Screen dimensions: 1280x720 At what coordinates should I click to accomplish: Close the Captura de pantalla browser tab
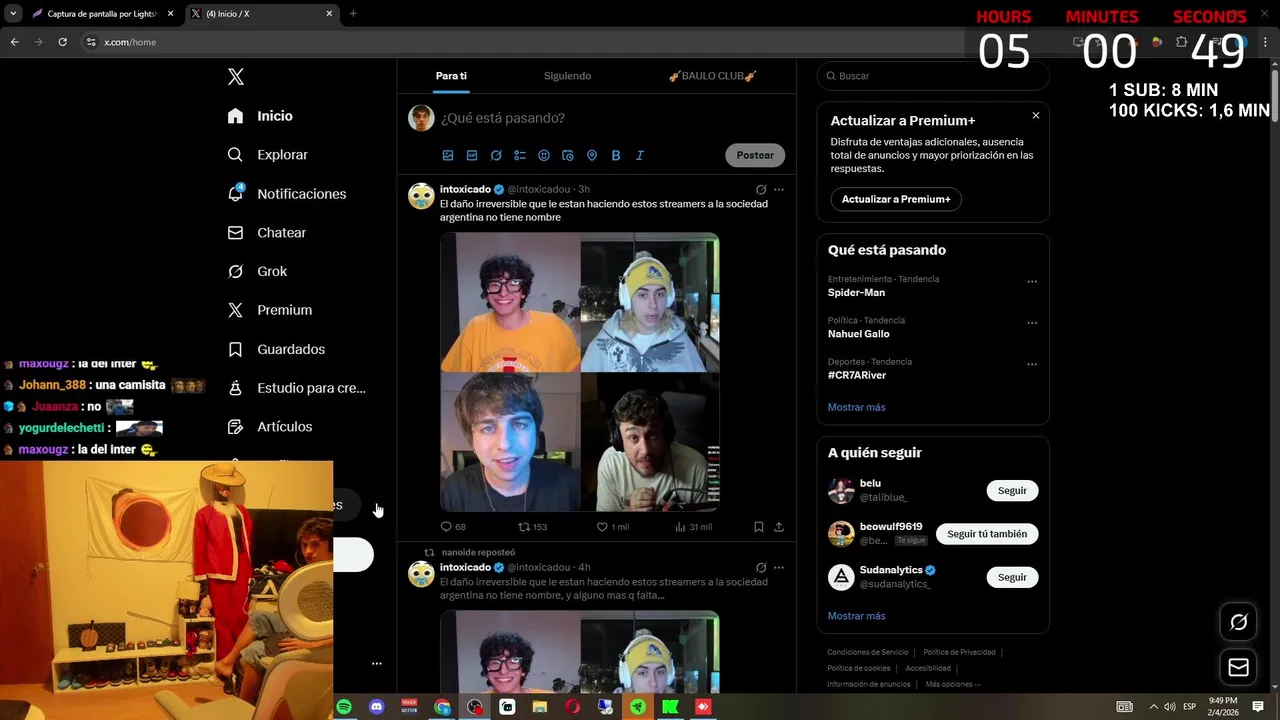tap(170, 14)
